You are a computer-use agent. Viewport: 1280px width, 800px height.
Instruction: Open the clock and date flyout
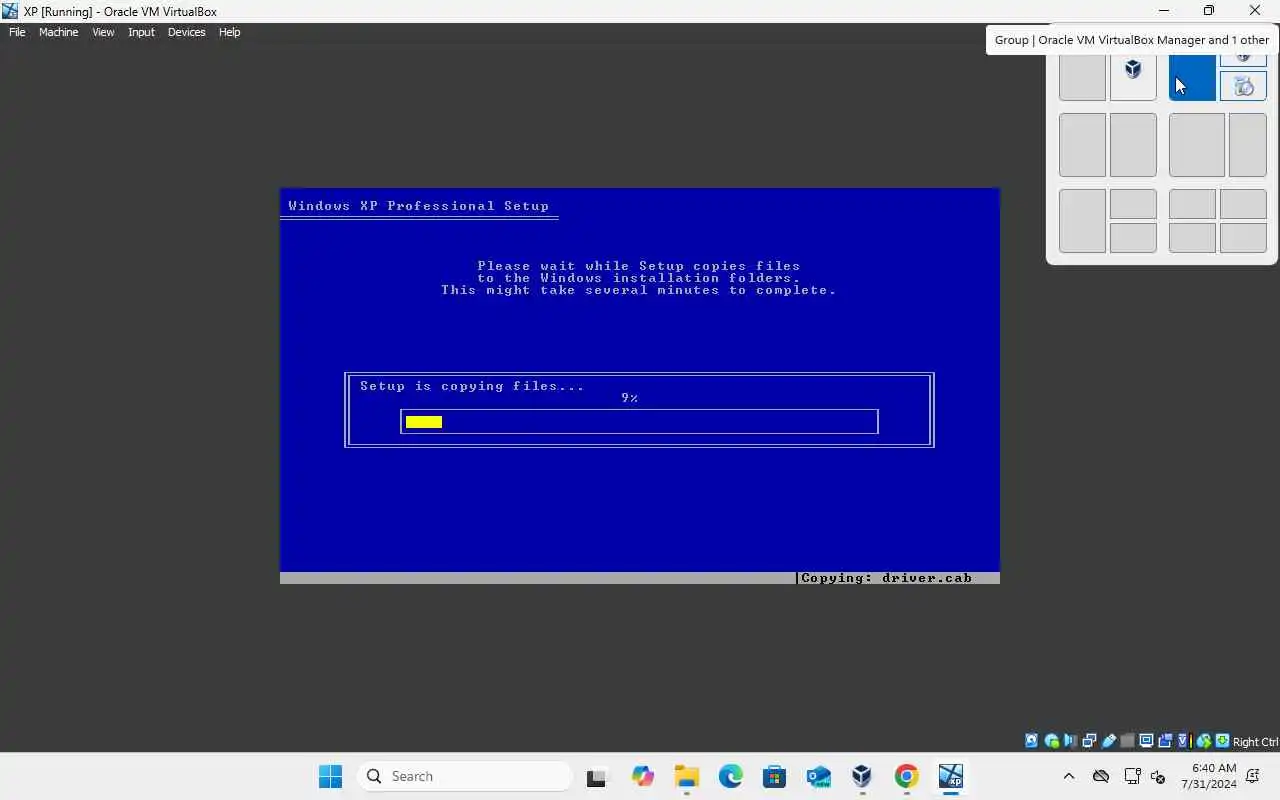(1209, 776)
